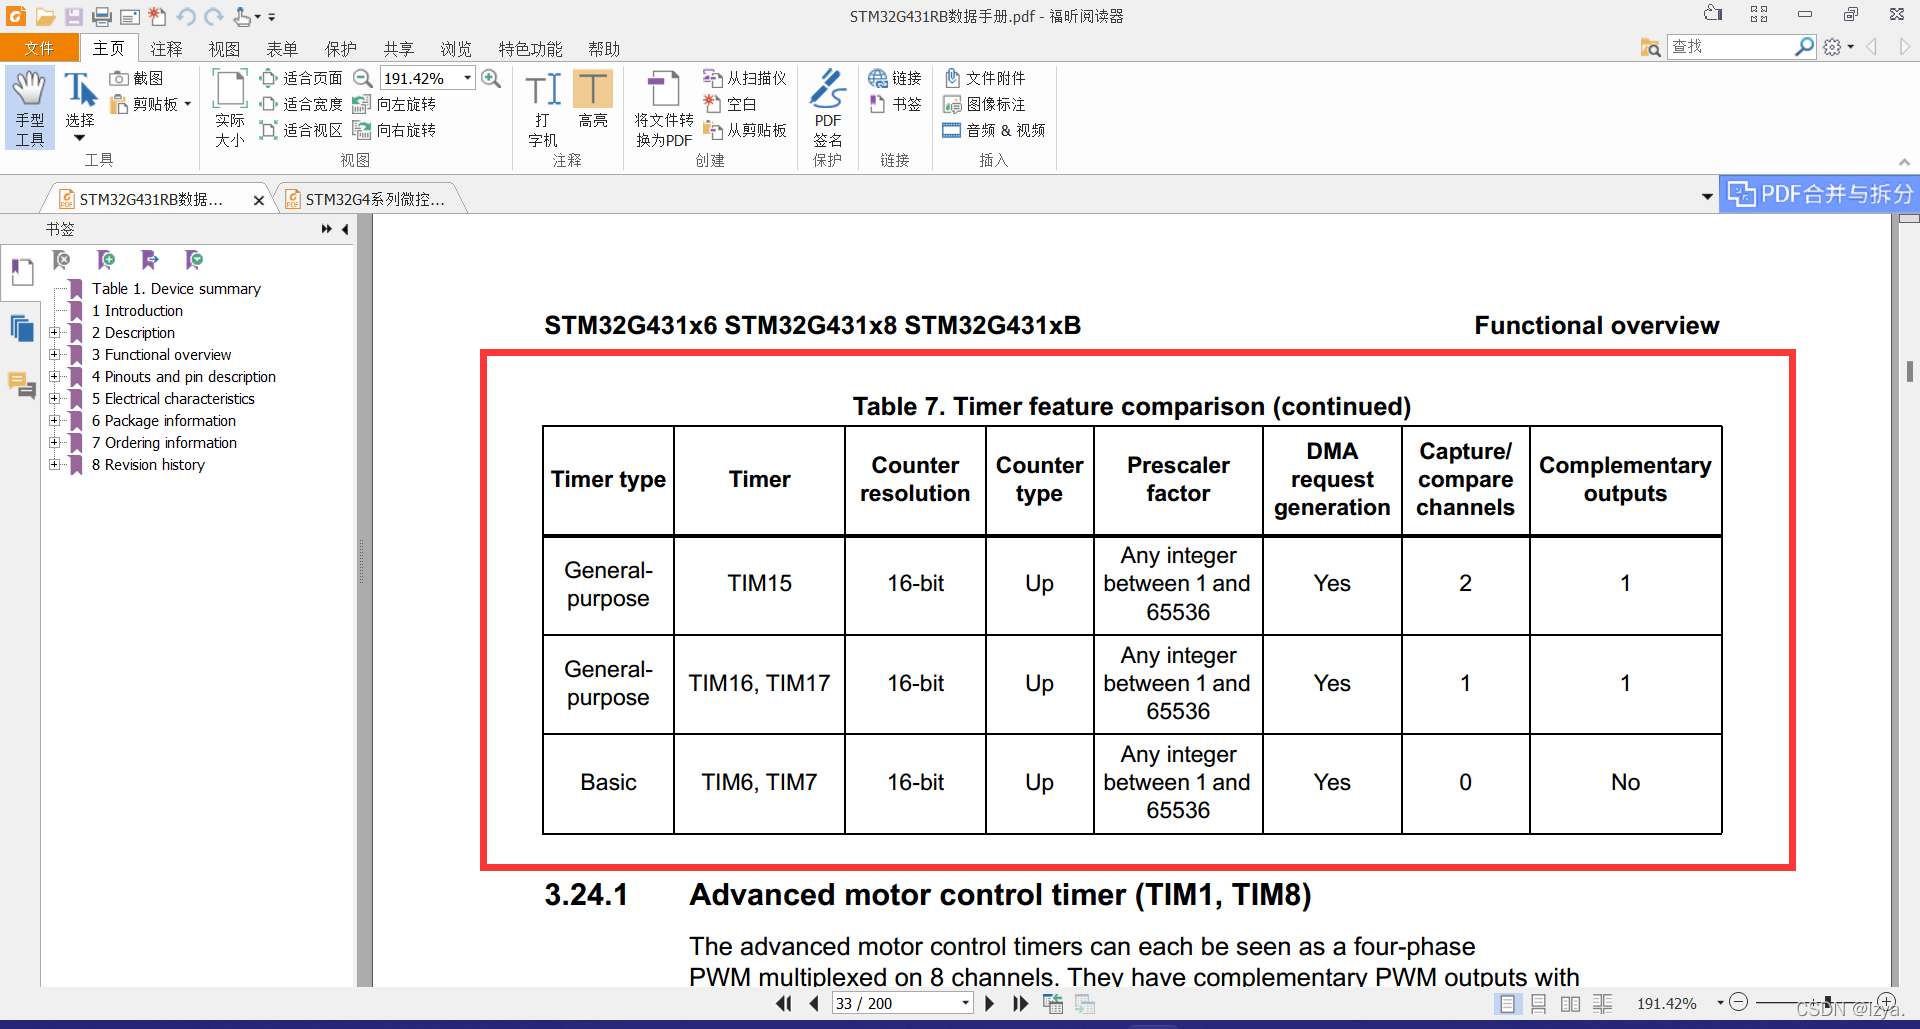This screenshot has width=1920, height=1029.
Task: Click the Undo arrow in quick toolbar
Action: pos(186,16)
